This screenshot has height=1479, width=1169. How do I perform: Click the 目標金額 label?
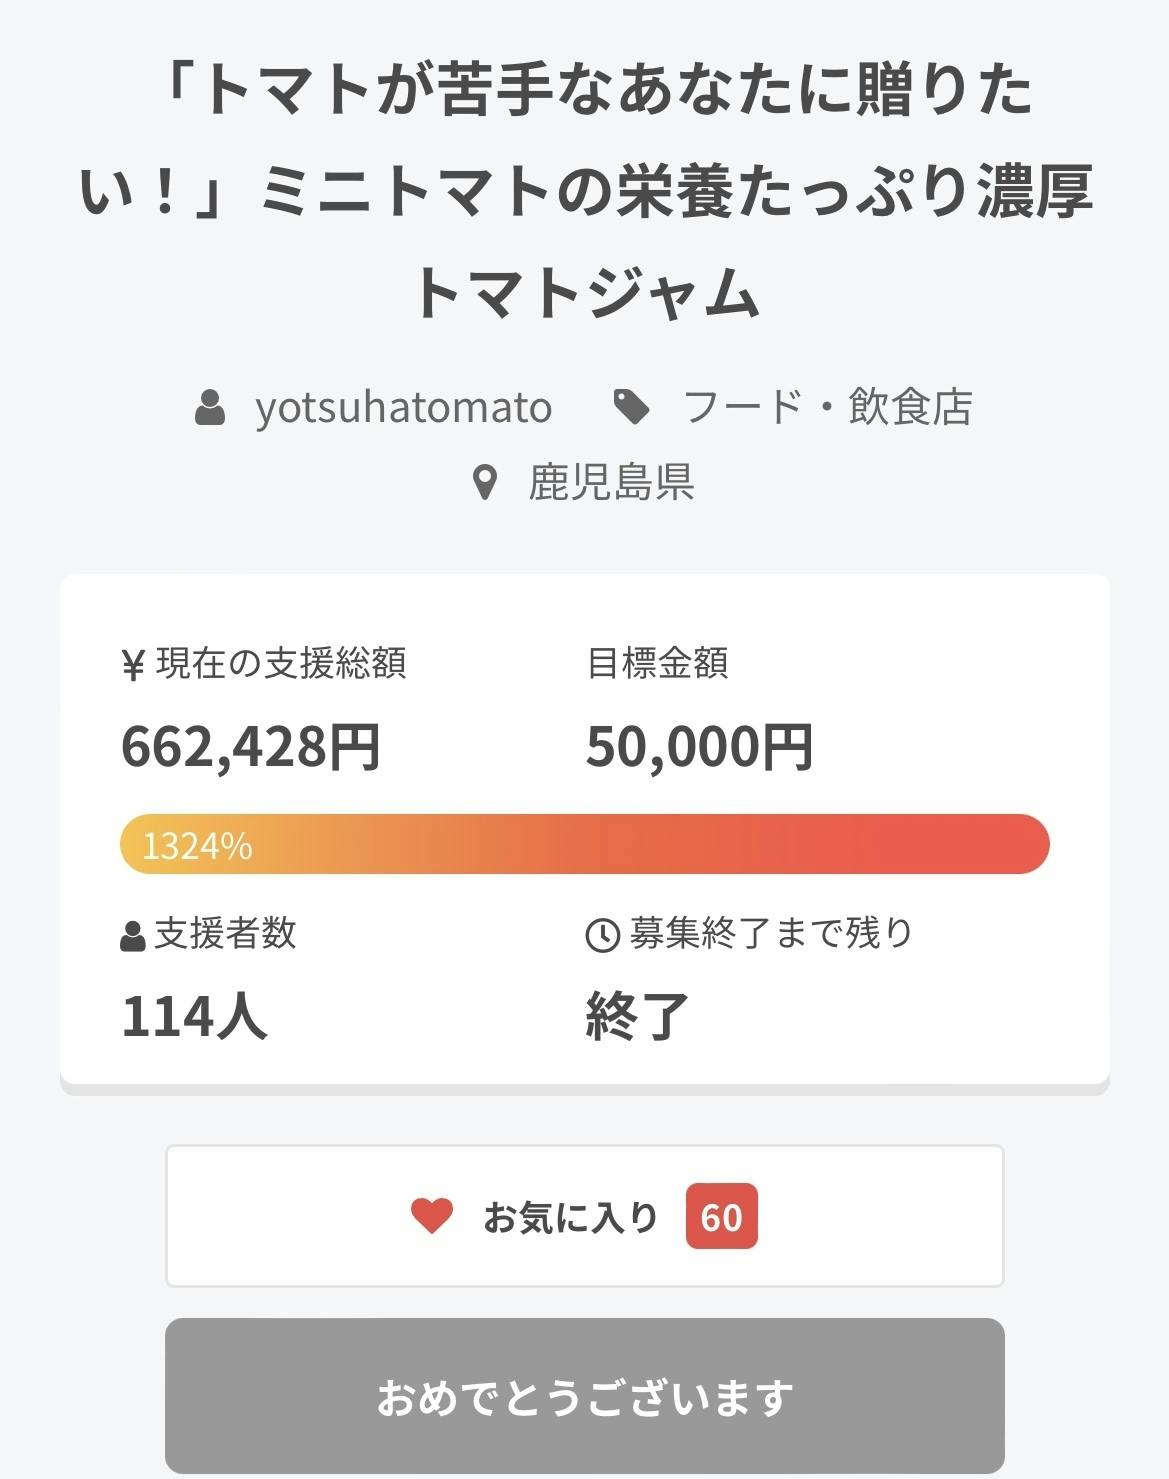pyautogui.click(x=657, y=663)
